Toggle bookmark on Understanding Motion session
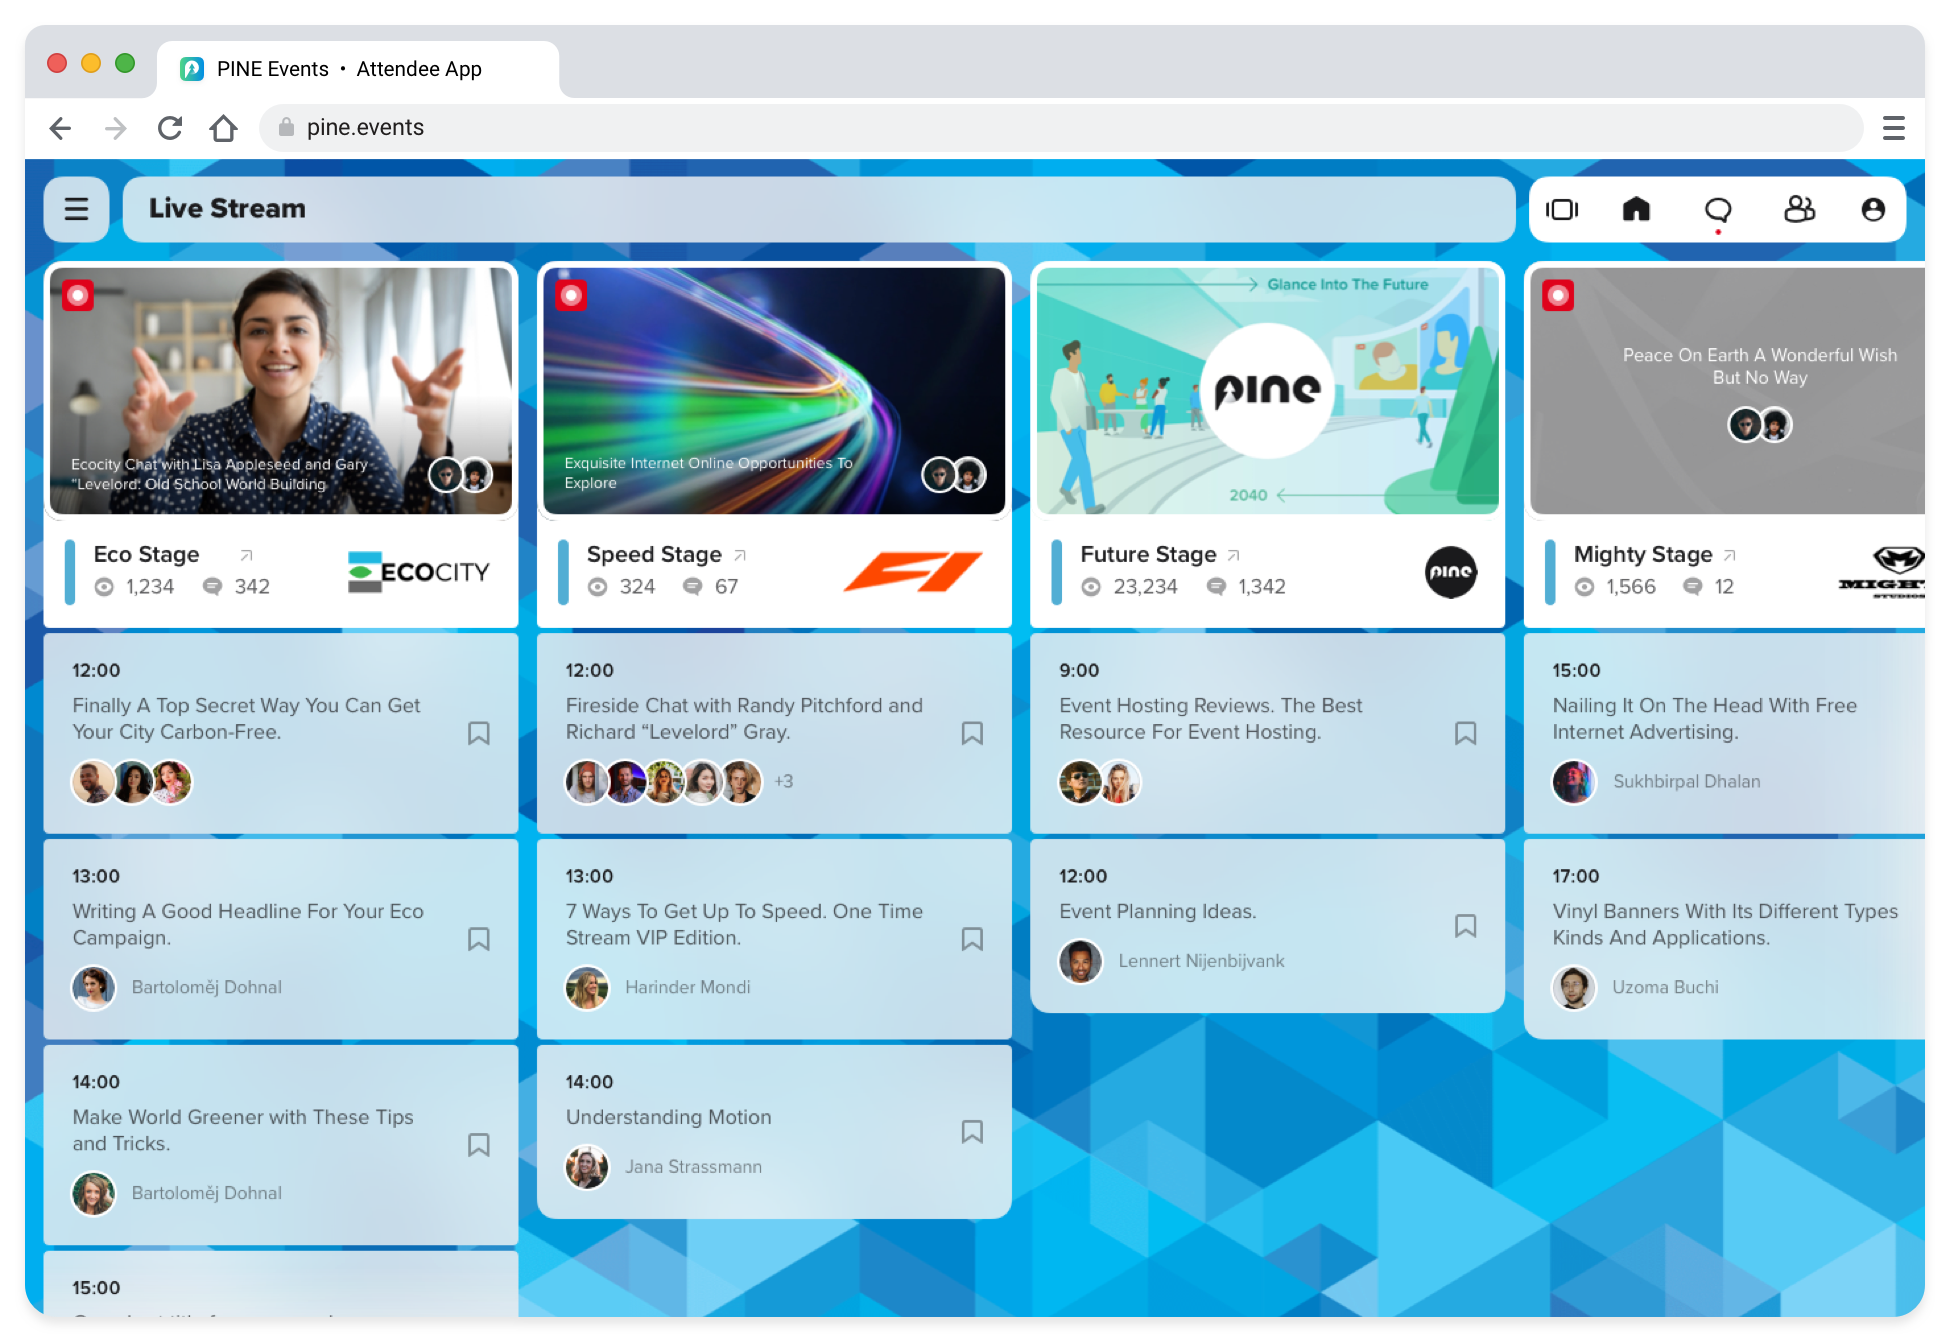The height and width of the screenshot is (1342, 1950). 972,1131
